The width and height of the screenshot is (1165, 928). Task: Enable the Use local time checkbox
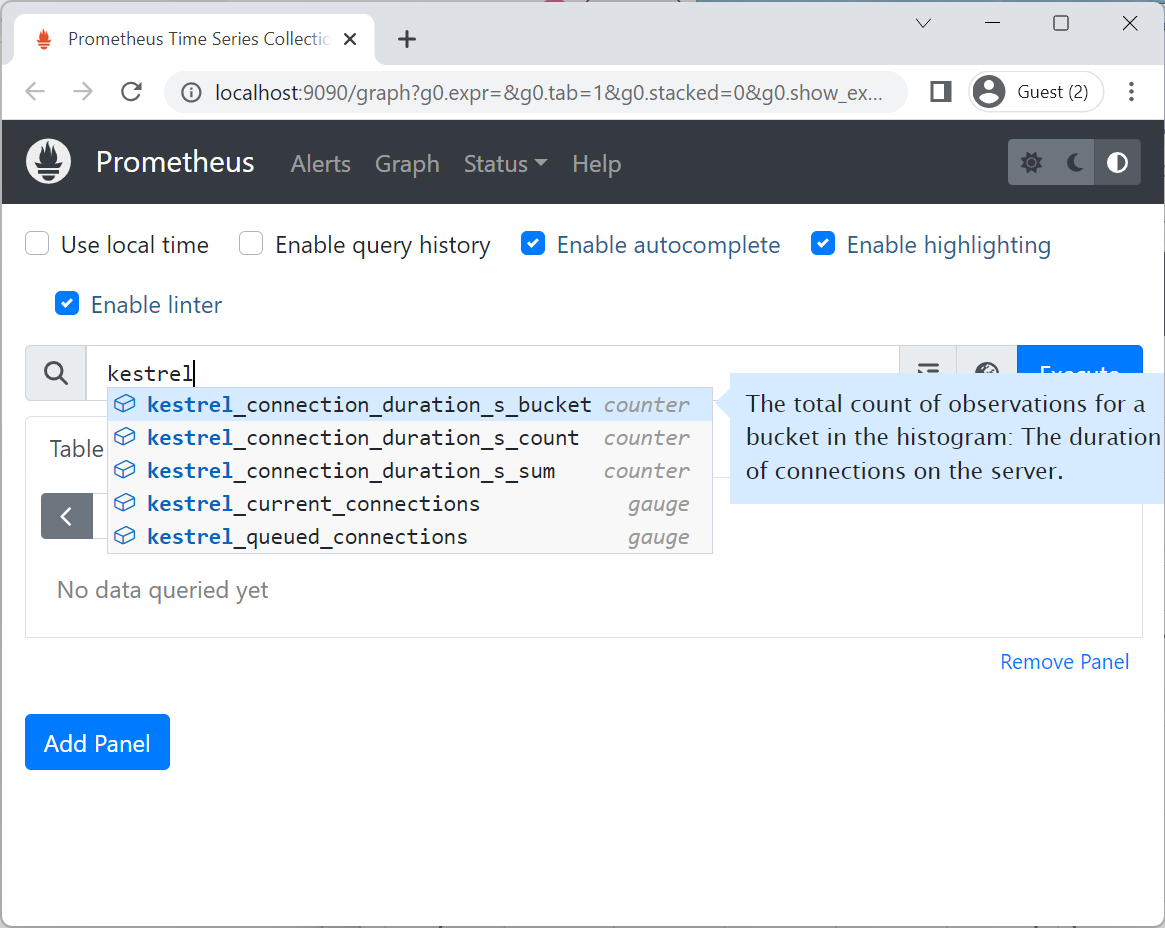tap(36, 243)
